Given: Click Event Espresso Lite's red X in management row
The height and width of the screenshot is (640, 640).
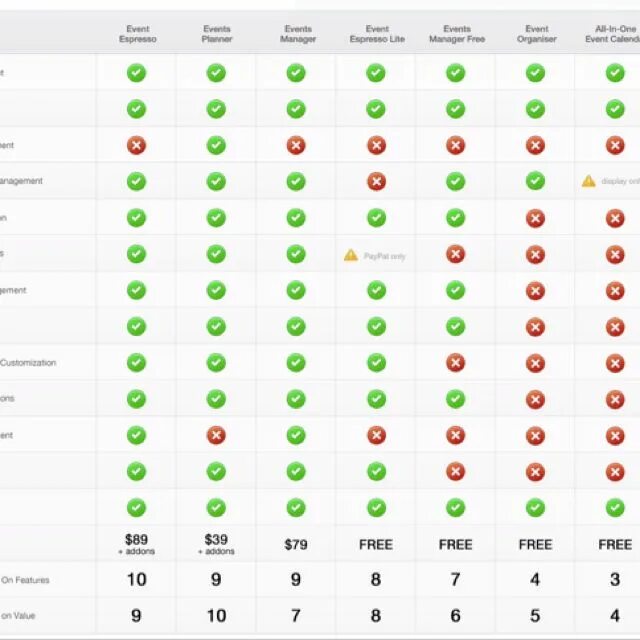Looking at the screenshot, I should 376,182.
